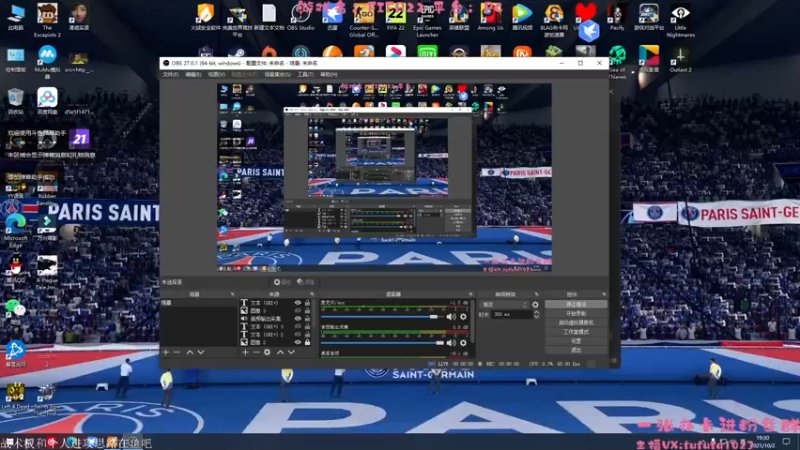The height and width of the screenshot is (450, 800).
Task: Click the 工作室模式 studio mode button
Action: 576,332
